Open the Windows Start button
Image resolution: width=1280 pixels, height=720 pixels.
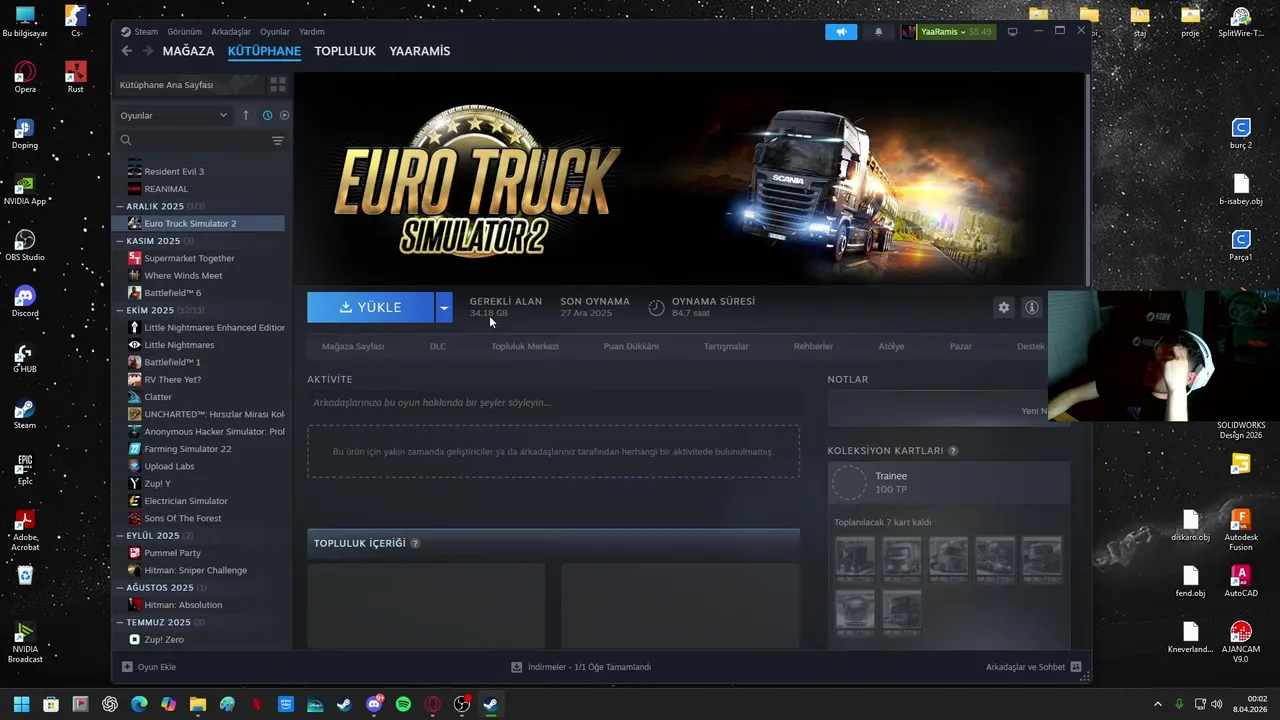coord(21,704)
